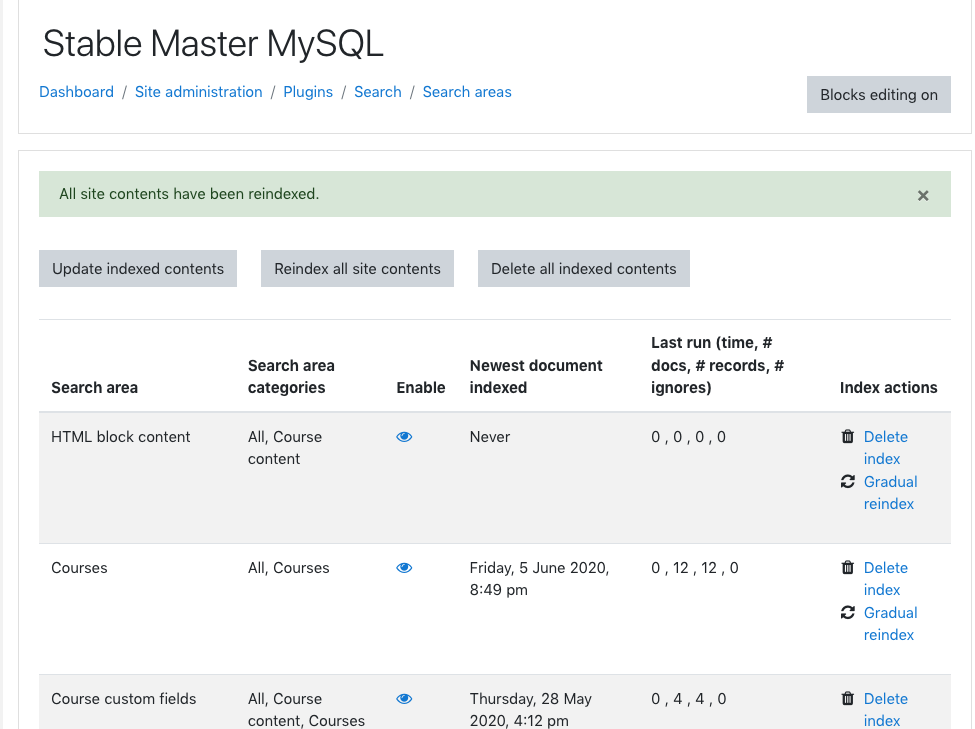
Task: Open the Search areas breadcrumb link
Action: [467, 92]
